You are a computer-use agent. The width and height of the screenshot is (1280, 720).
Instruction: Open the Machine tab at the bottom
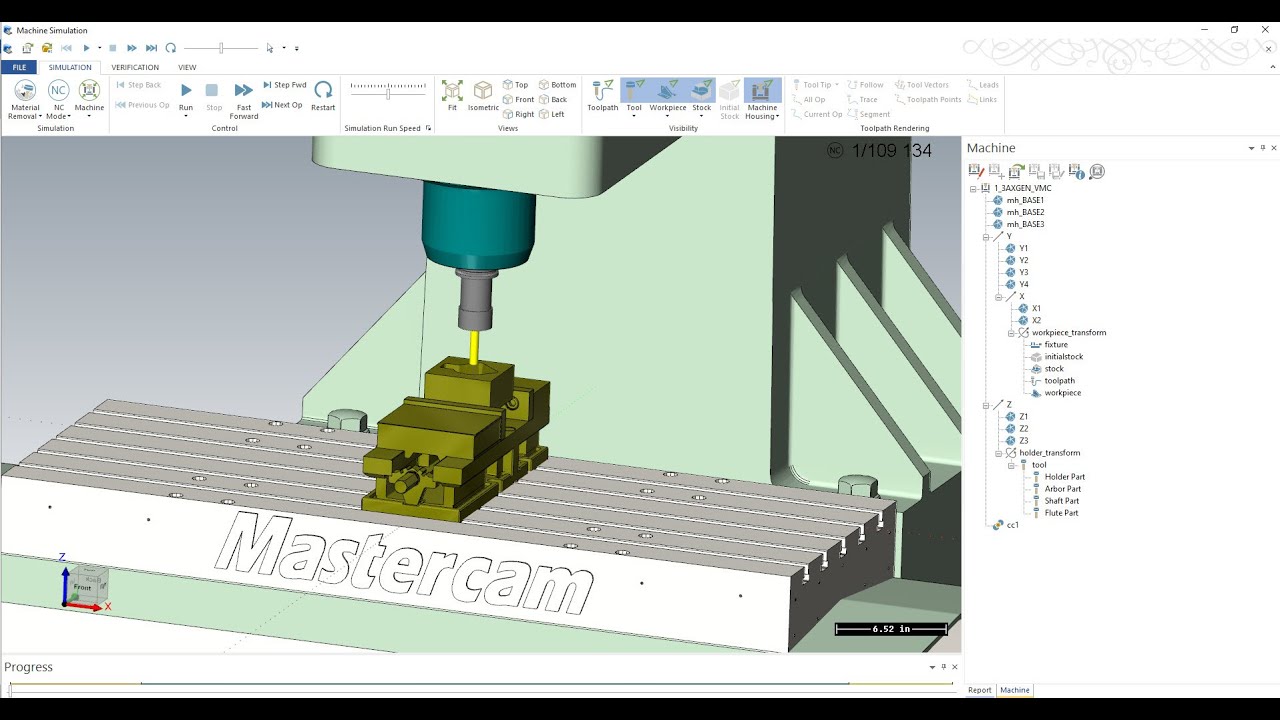(1015, 690)
